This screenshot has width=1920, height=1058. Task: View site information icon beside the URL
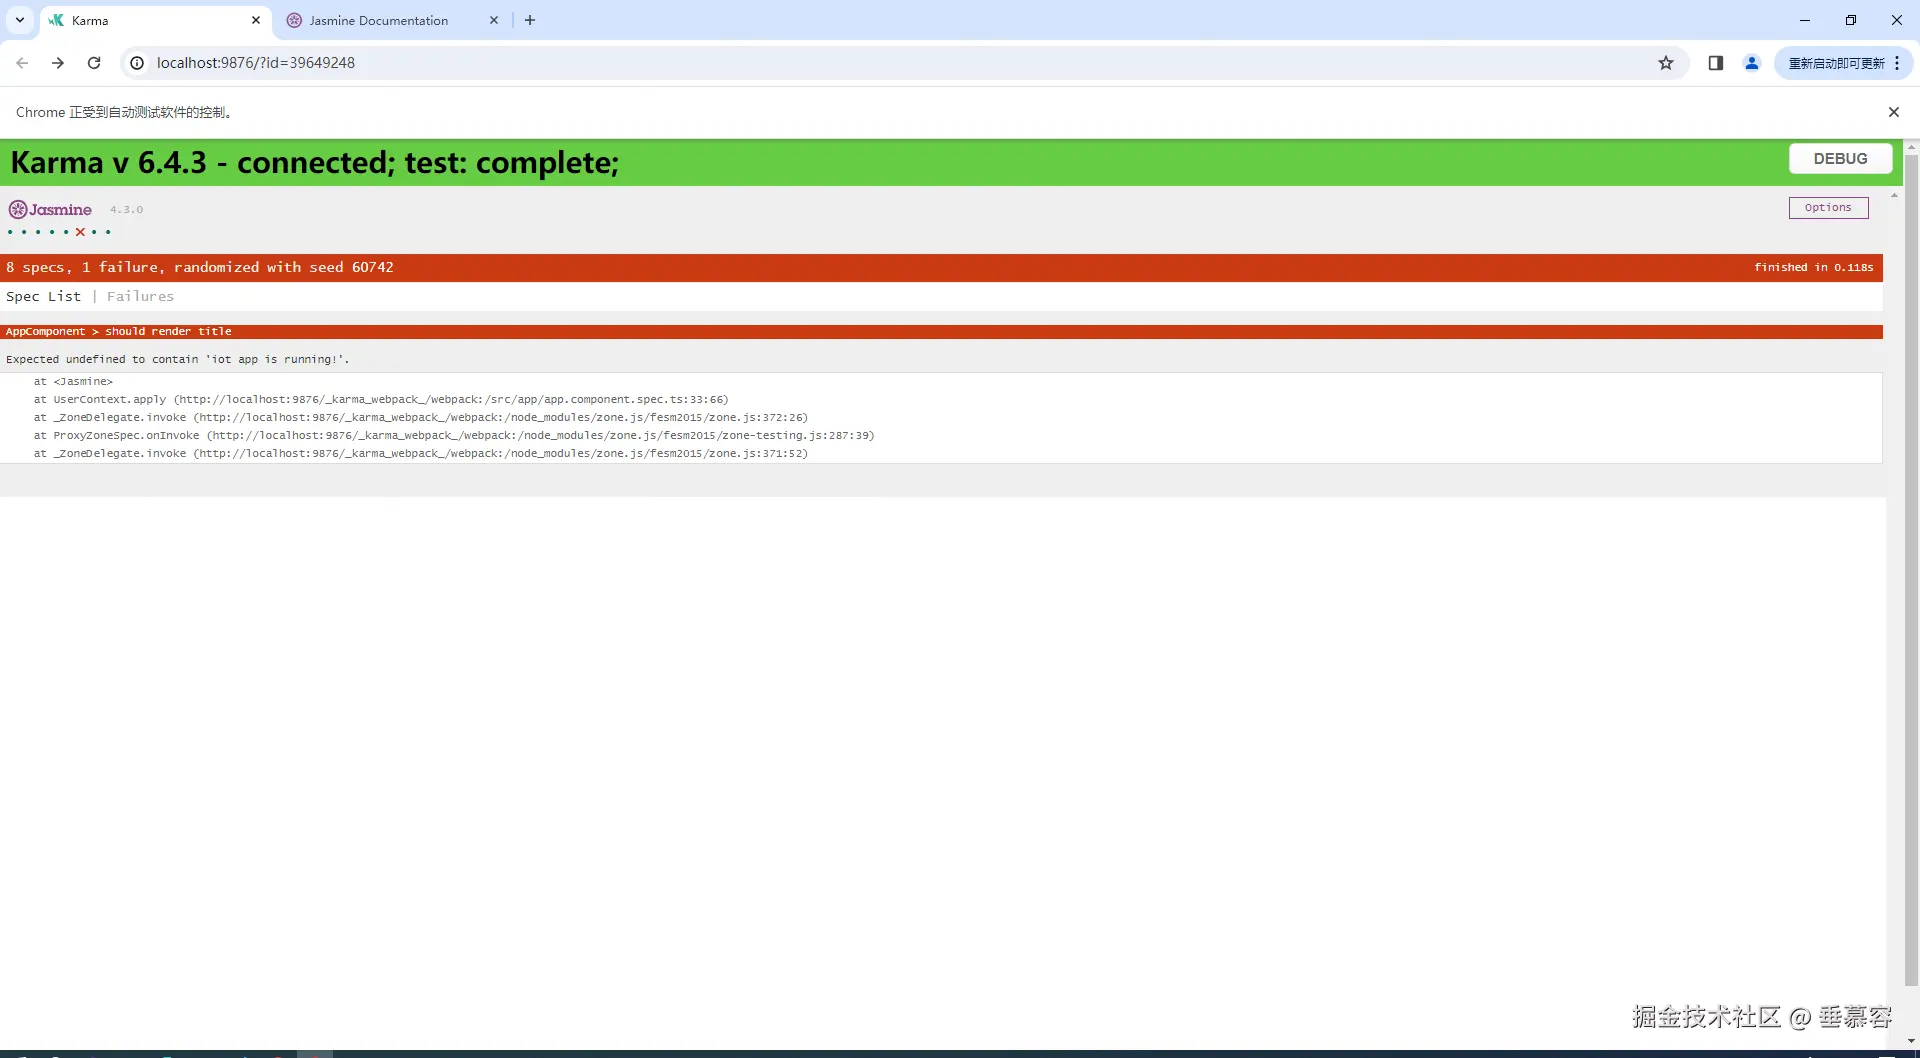point(137,63)
